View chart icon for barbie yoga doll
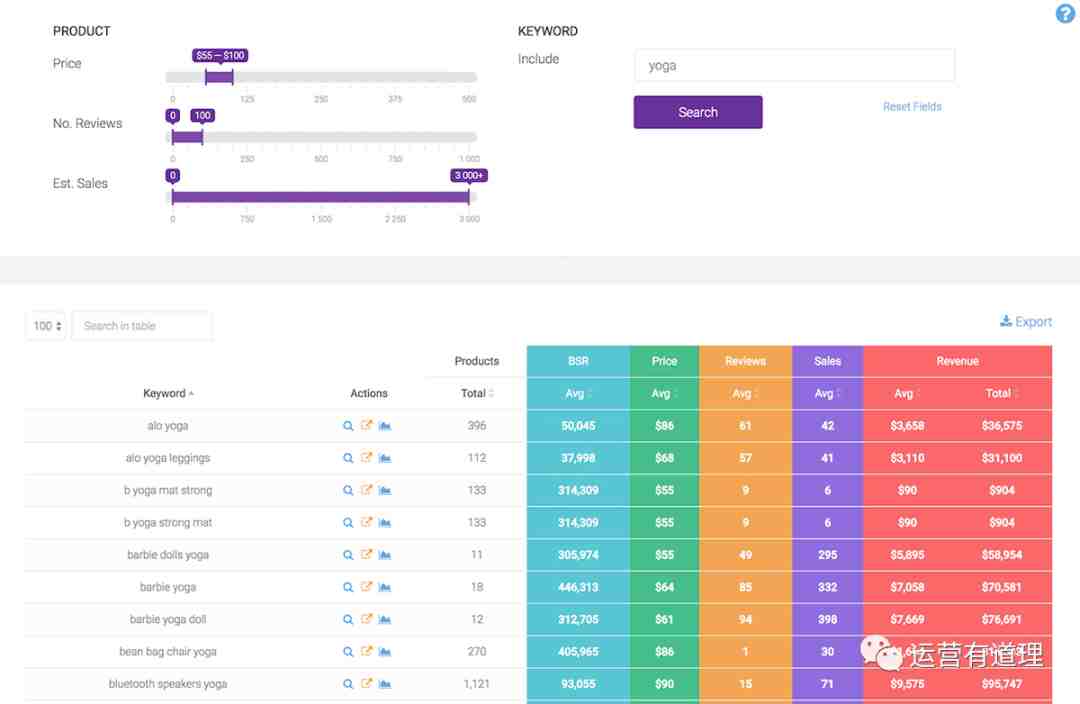The image size is (1080, 704). click(385, 619)
